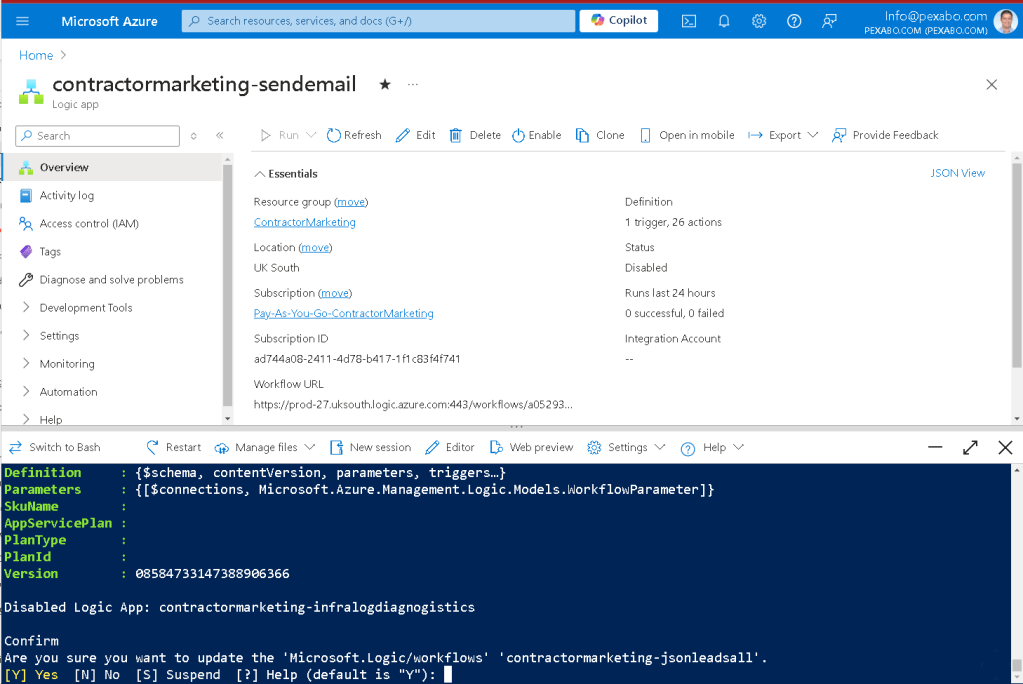Open Cloud Shell Settings dropdown

pyautogui.click(x=626, y=447)
